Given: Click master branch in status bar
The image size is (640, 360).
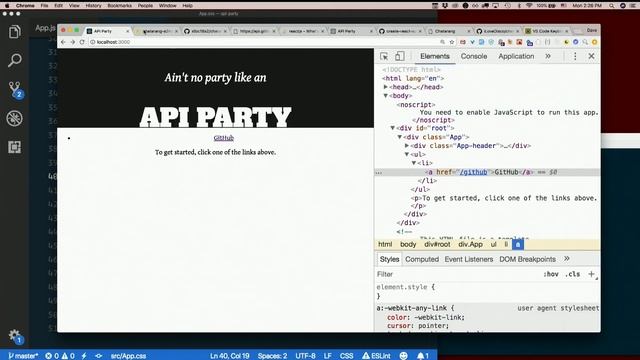Looking at the screenshot, I should (23, 356).
